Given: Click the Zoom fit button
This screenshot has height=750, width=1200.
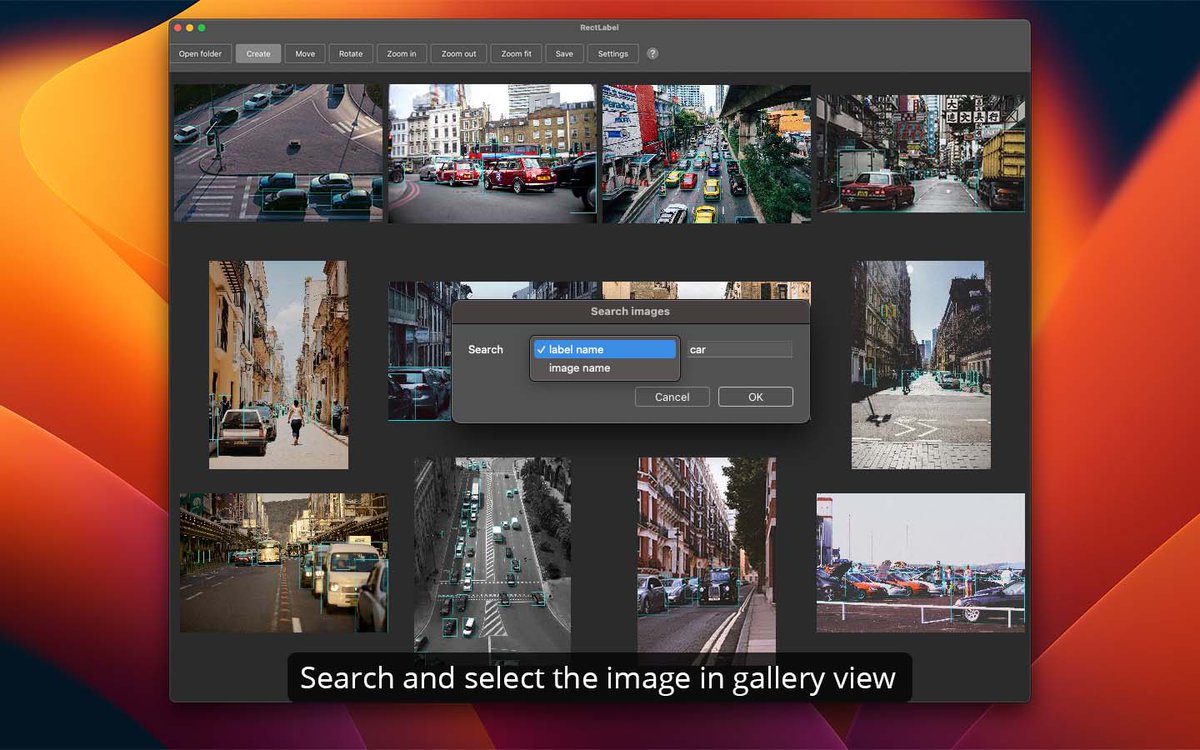Looking at the screenshot, I should click(516, 54).
